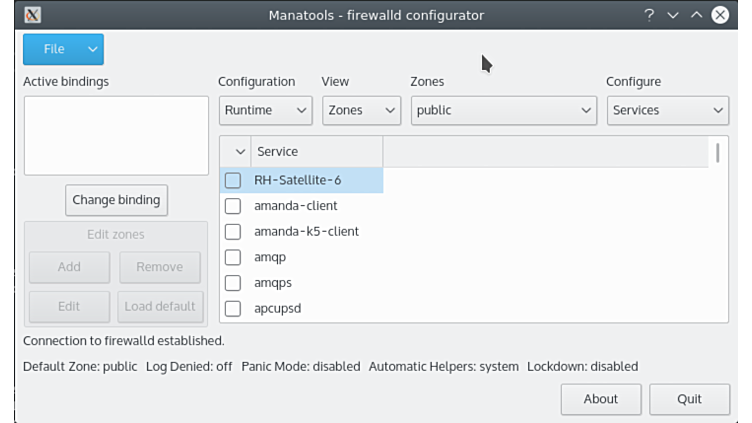Image resolution: width=752 pixels, height=423 pixels.
Task: Tick the amanda-client service checkbox
Action: click(233, 206)
